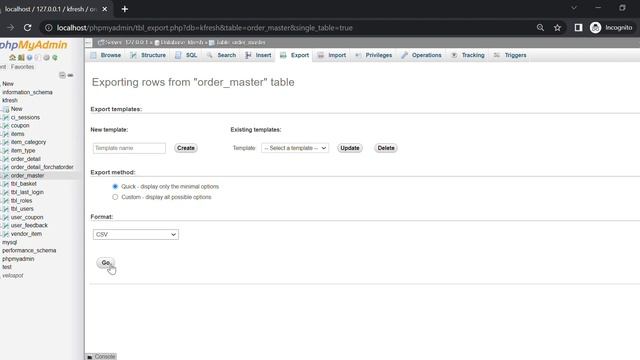Click the tbl_basket table icon
This screenshot has height=360, width=640.
[x=6, y=184]
